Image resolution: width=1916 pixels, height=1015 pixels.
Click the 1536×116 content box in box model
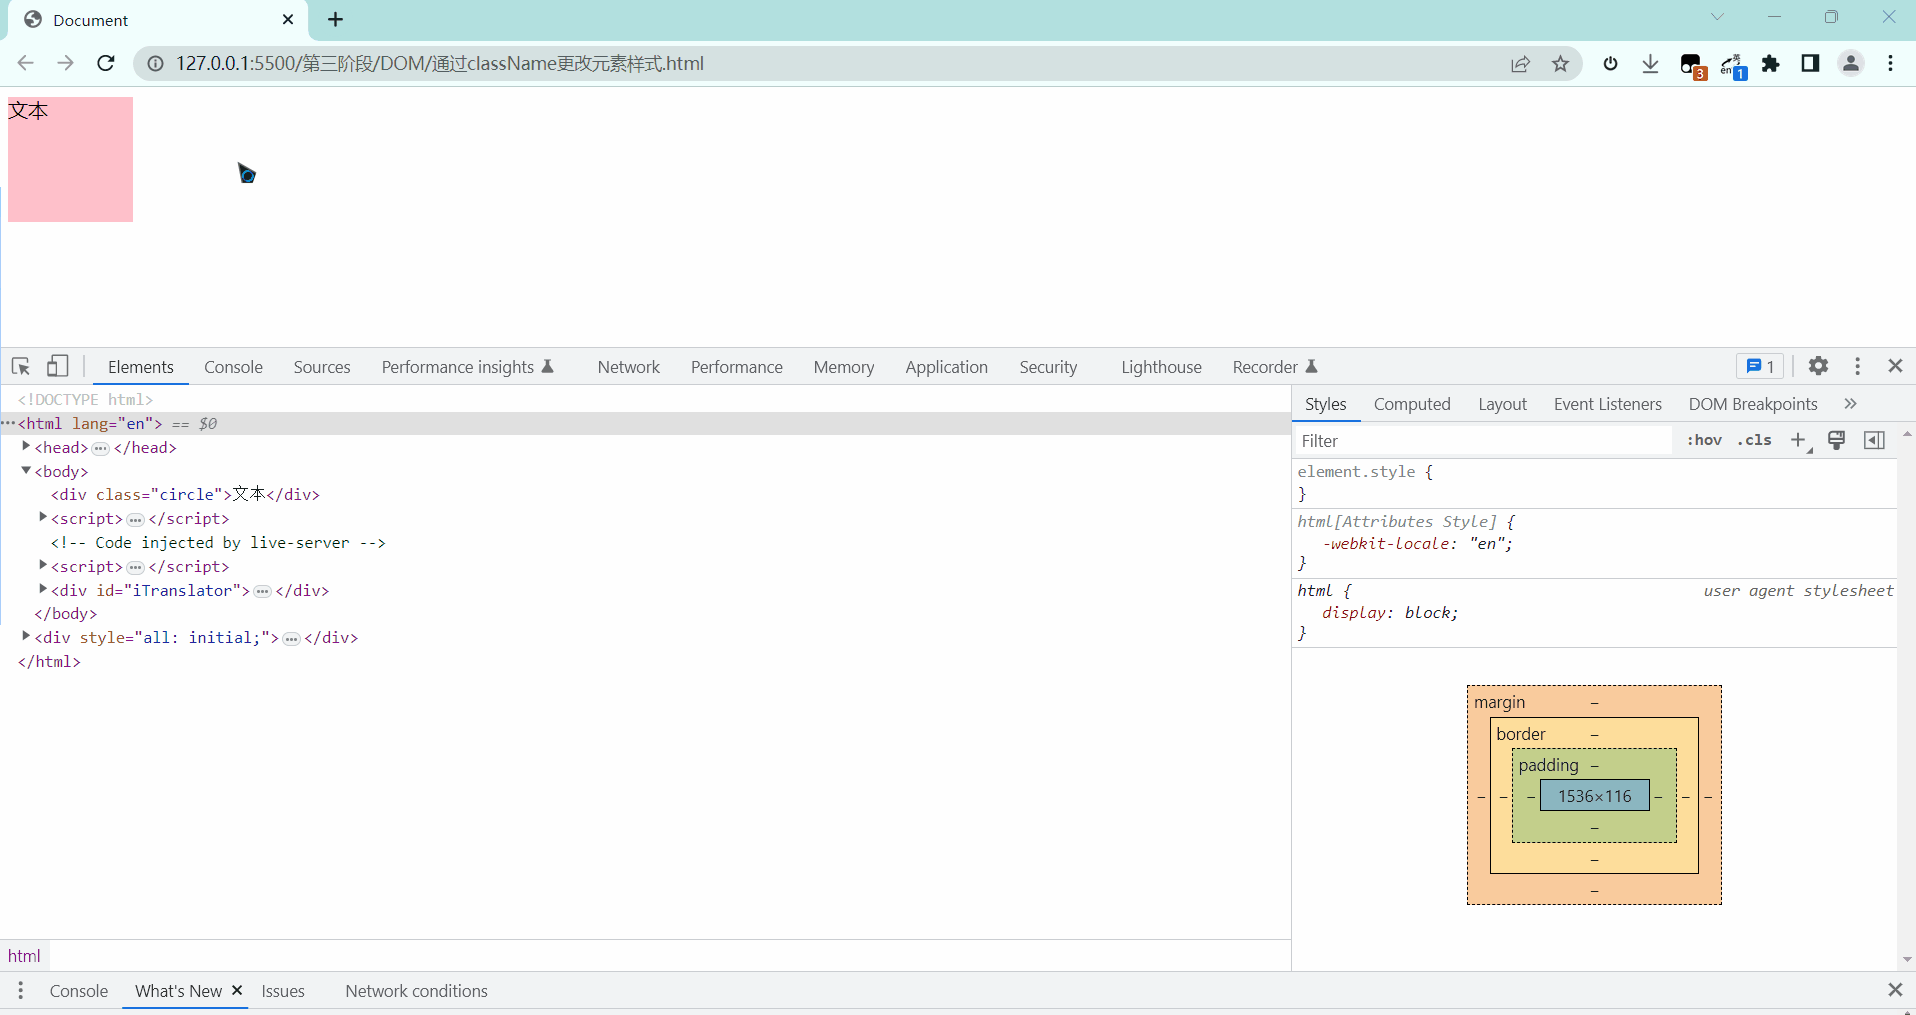pyautogui.click(x=1594, y=796)
